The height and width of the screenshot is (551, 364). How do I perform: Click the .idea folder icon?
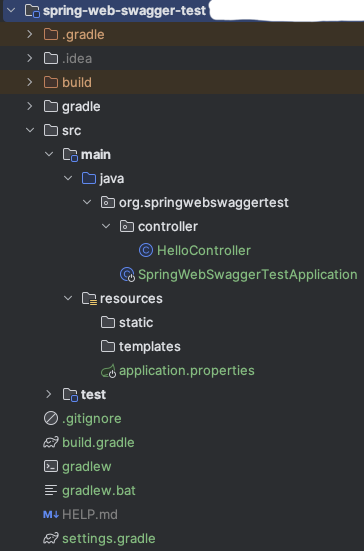click(51, 58)
